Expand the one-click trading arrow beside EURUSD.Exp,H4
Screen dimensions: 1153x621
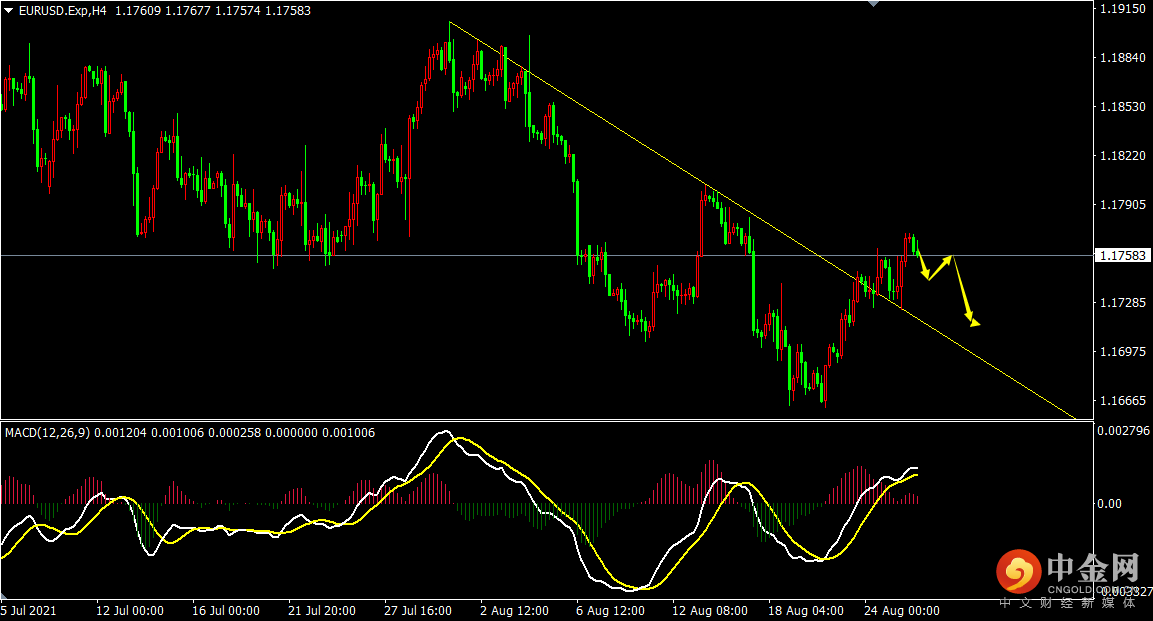9,10
